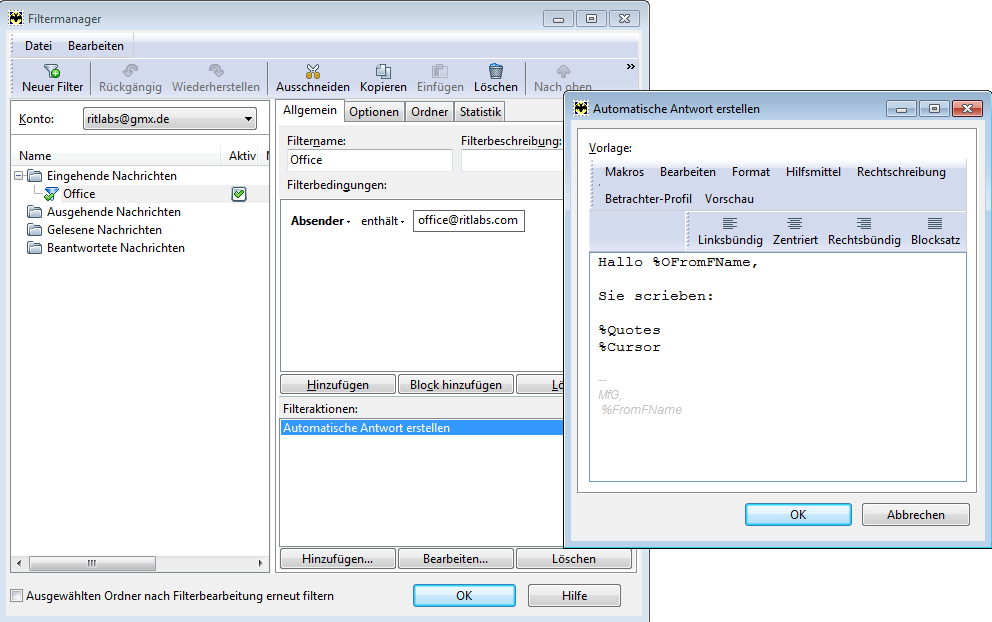Select Eingehende Nachrichten folder
This screenshot has height=622, width=992.
(111, 176)
